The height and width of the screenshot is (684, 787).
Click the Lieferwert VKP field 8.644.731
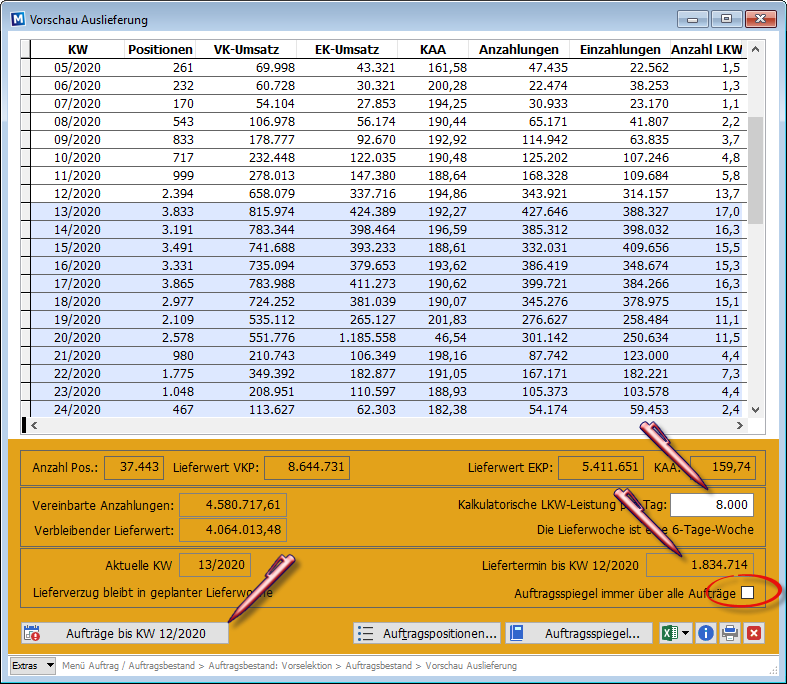pyautogui.click(x=307, y=467)
